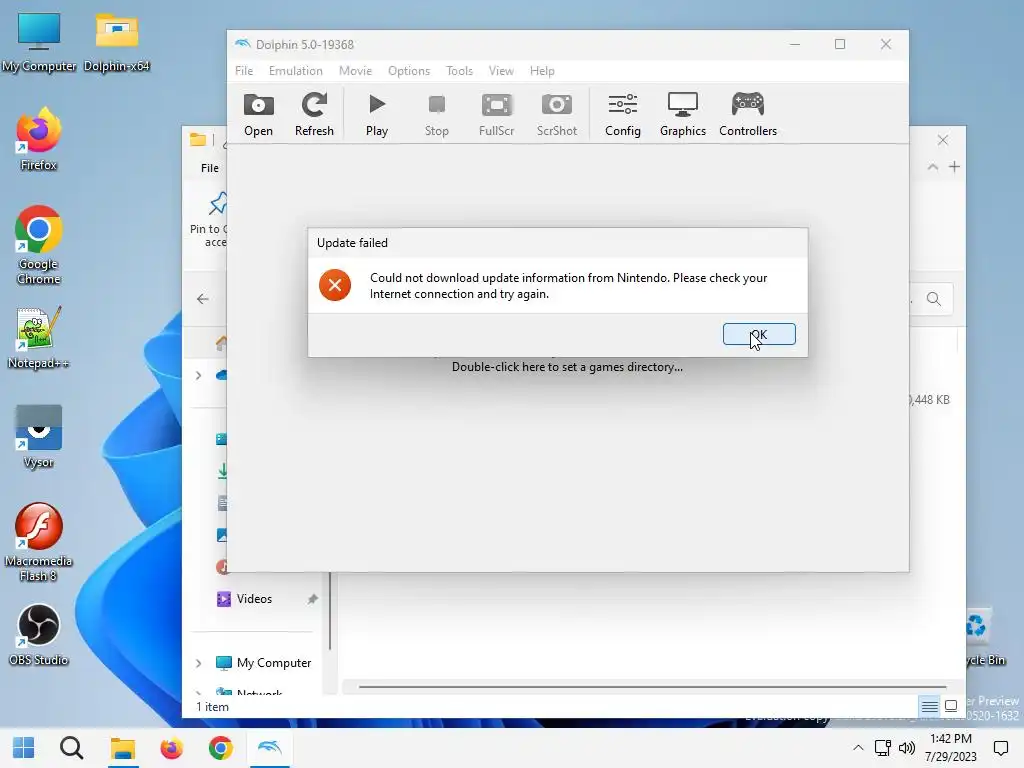Open Dolphin Controllers settings
Image resolution: width=1024 pixels, height=768 pixels.
[748, 115]
